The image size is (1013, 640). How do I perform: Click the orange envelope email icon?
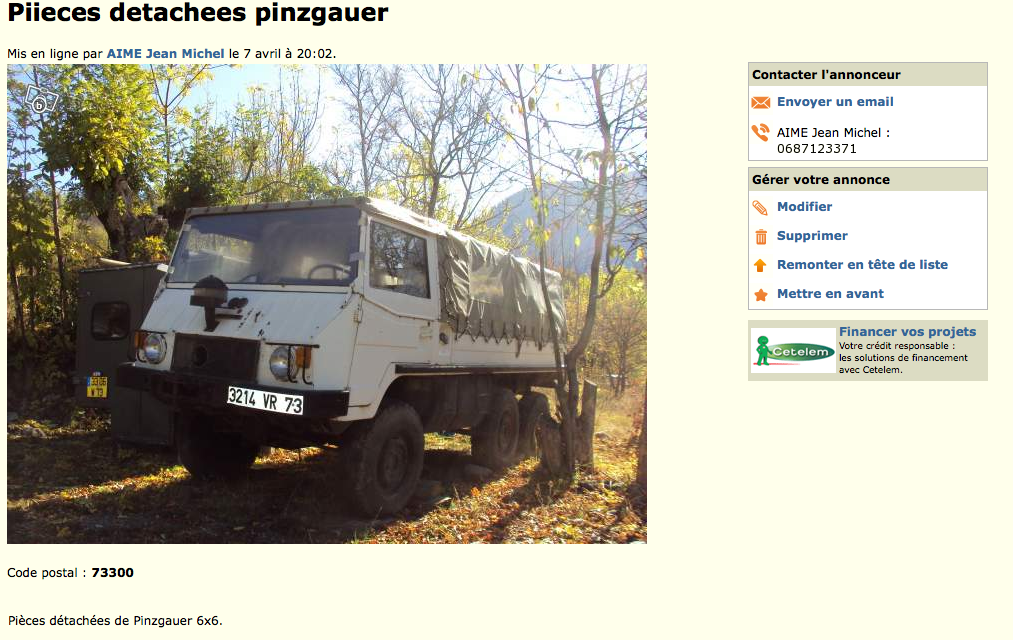pyautogui.click(x=760, y=103)
